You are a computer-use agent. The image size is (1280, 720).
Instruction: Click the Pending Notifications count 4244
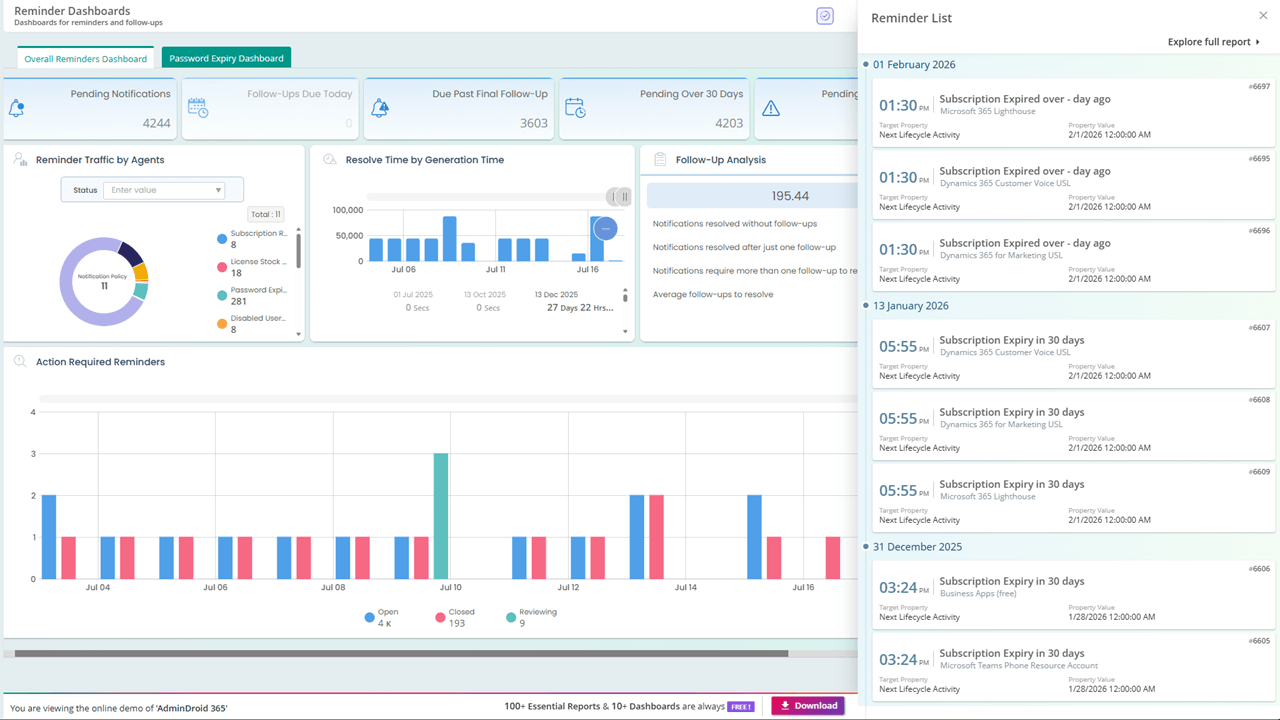tap(156, 123)
